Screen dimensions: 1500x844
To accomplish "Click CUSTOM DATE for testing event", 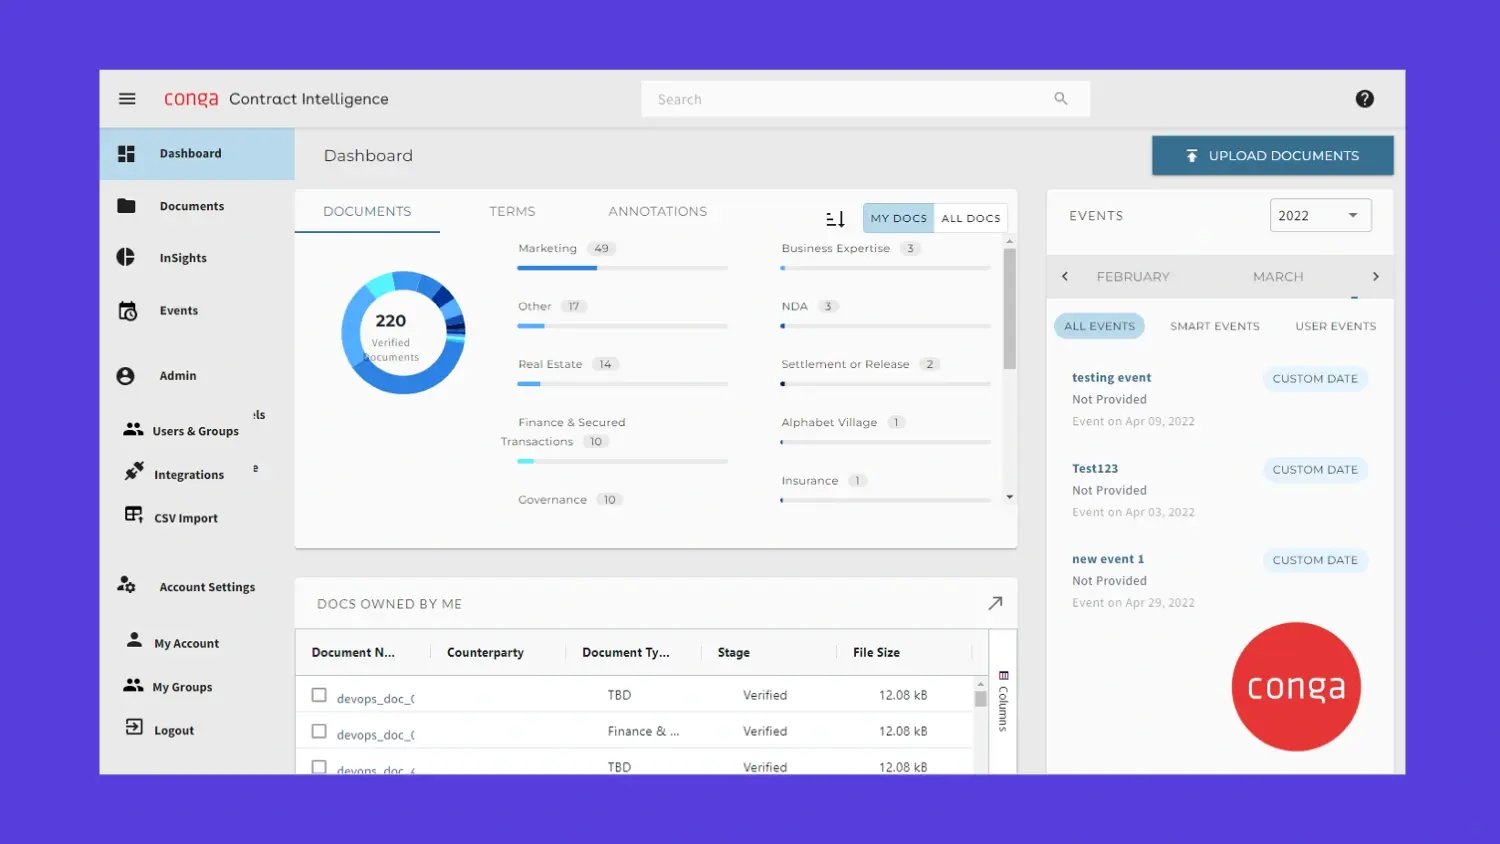I will click(x=1315, y=379).
